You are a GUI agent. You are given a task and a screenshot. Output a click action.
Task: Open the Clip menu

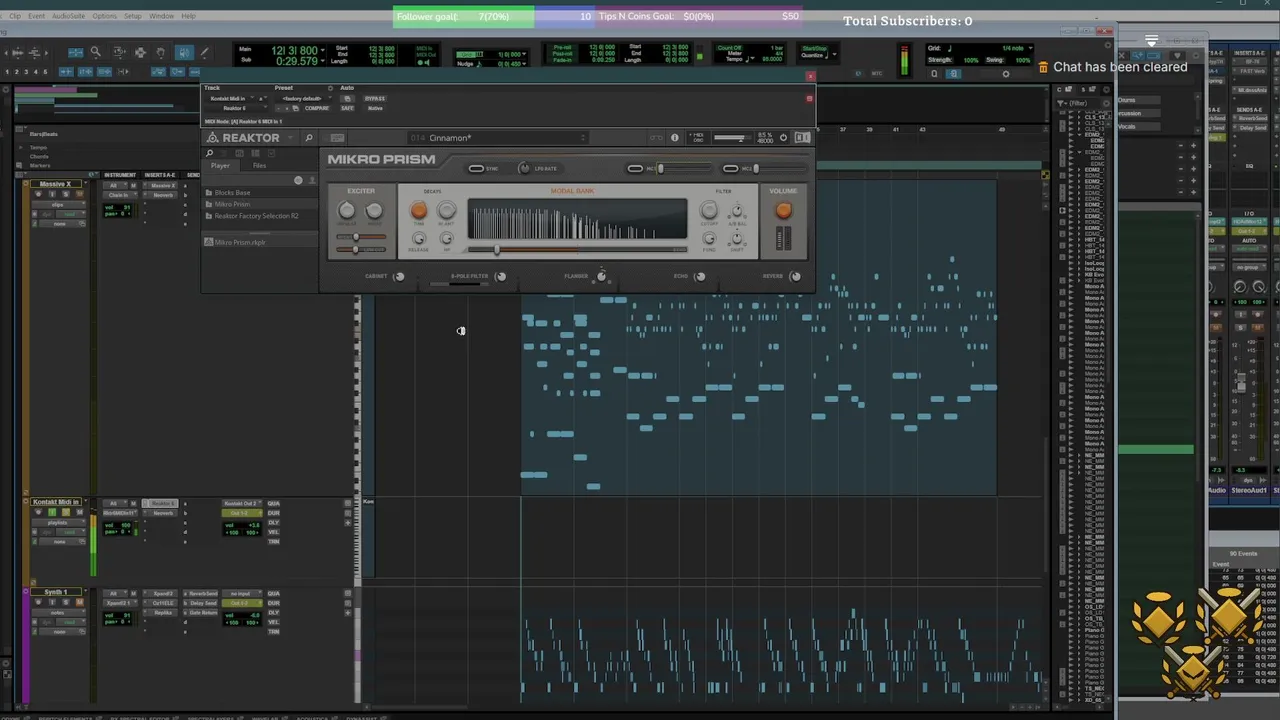click(x=14, y=16)
